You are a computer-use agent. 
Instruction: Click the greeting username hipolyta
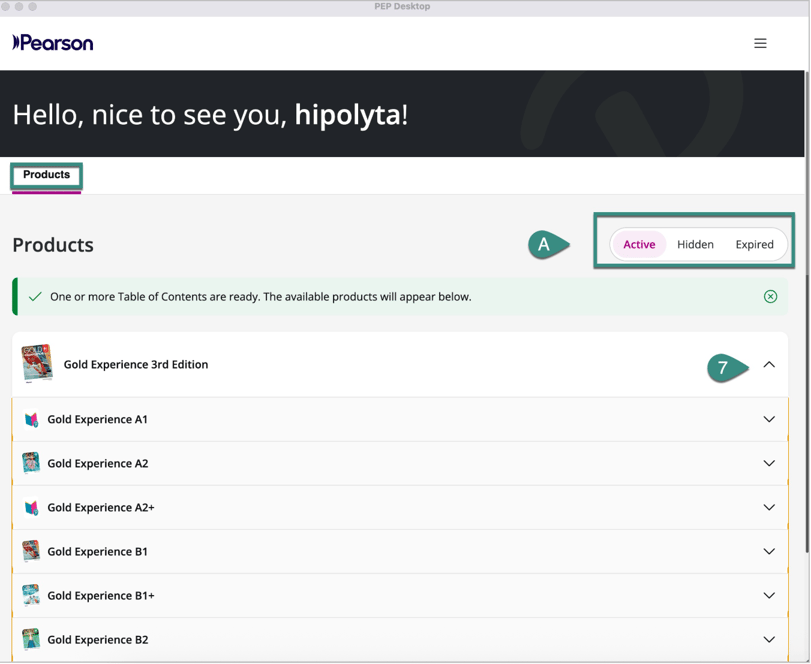pyautogui.click(x=348, y=115)
